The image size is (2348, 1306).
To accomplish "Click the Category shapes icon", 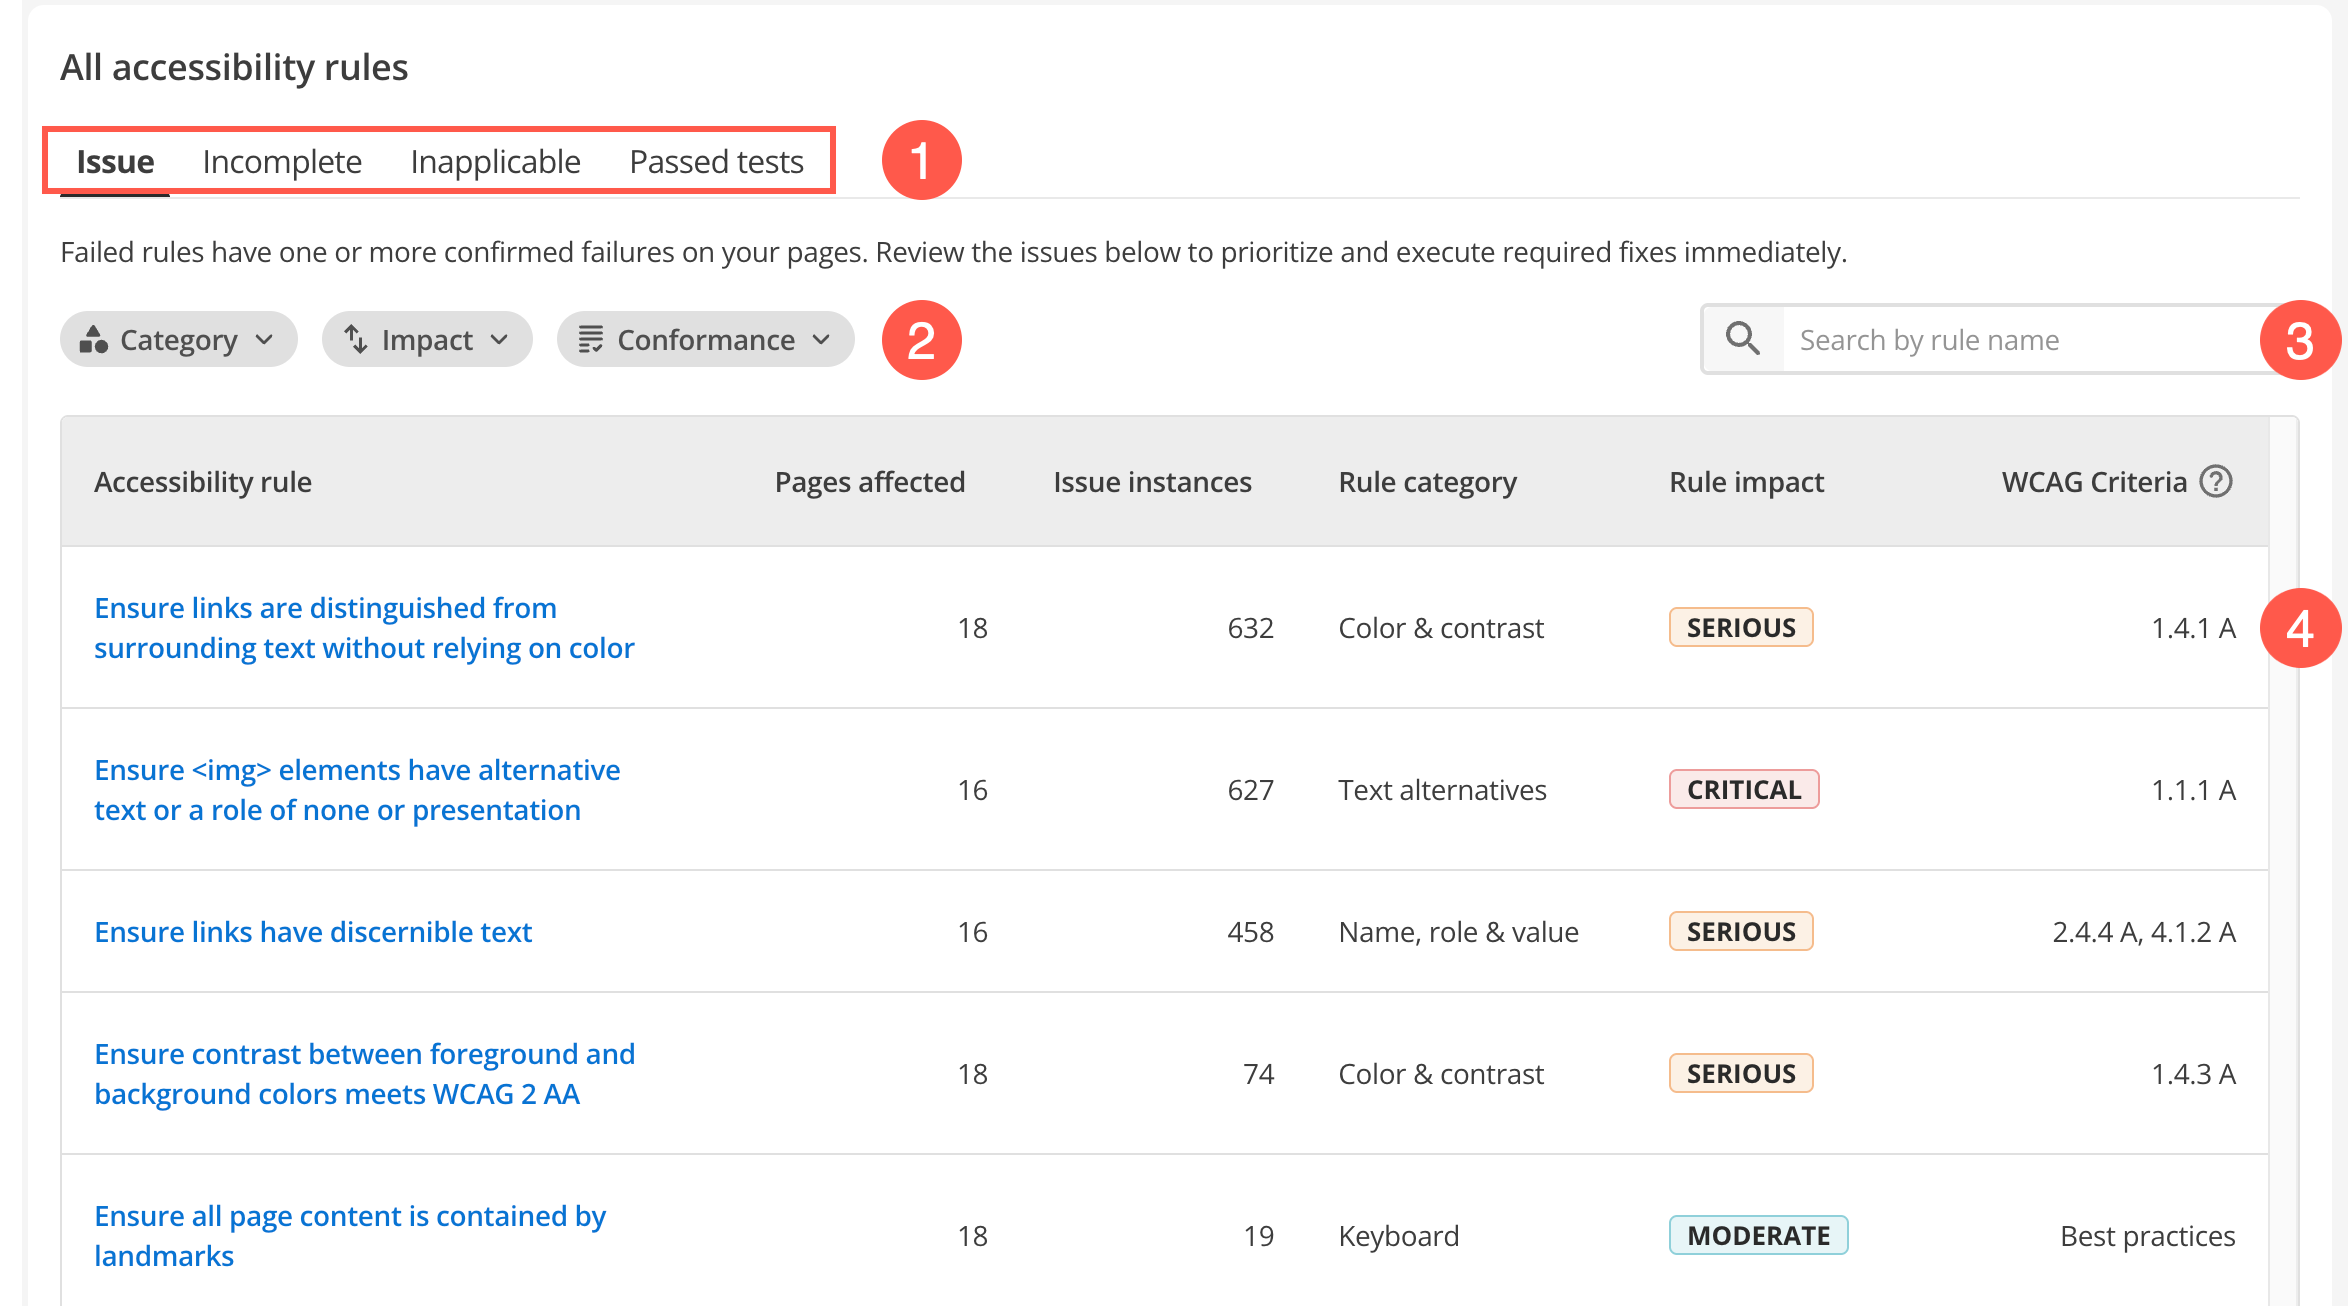I will coord(94,340).
